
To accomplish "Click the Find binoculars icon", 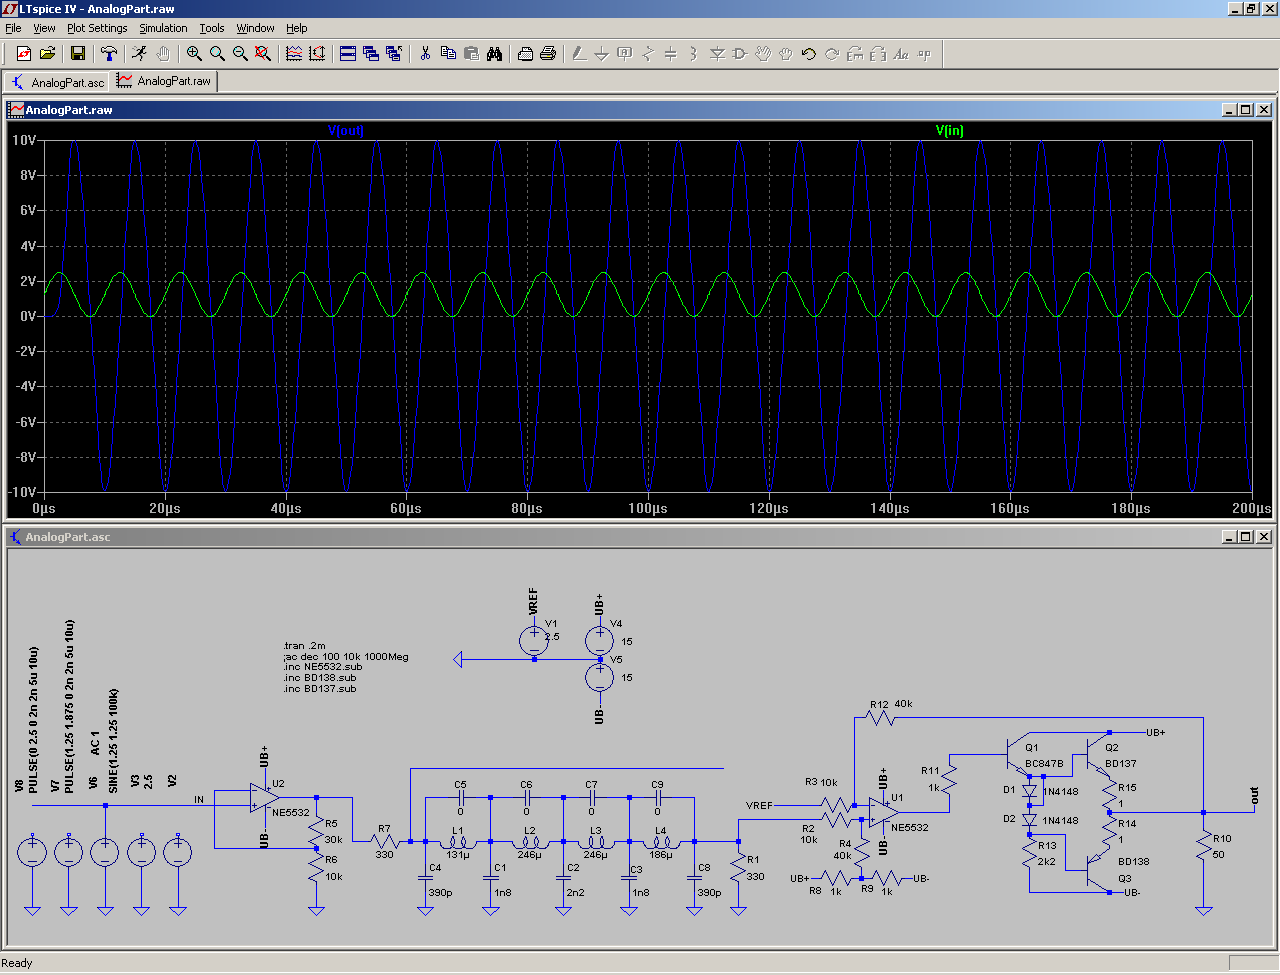I will click(x=494, y=53).
